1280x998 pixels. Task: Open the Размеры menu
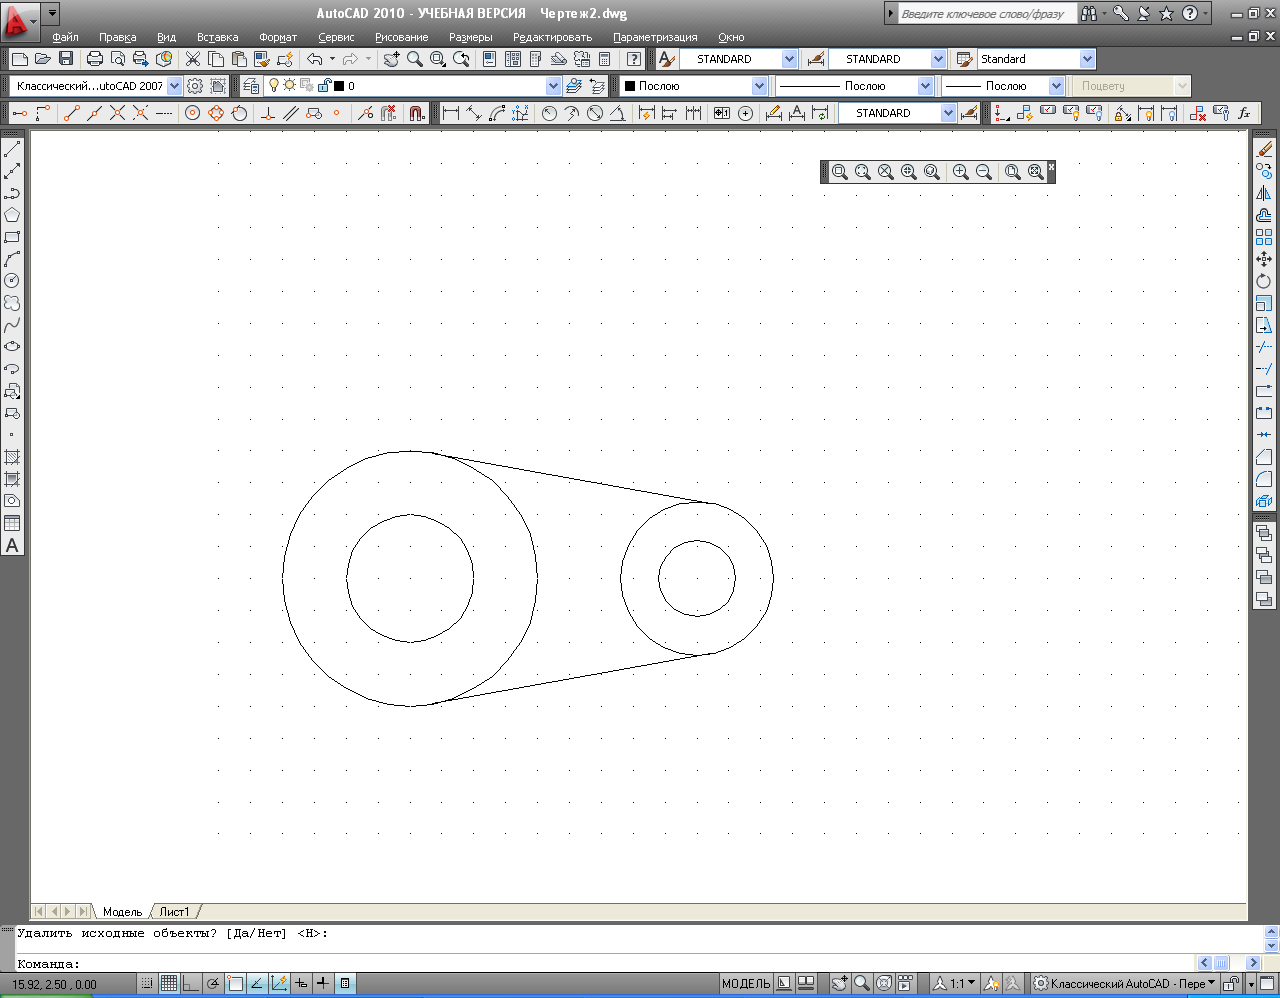(470, 37)
